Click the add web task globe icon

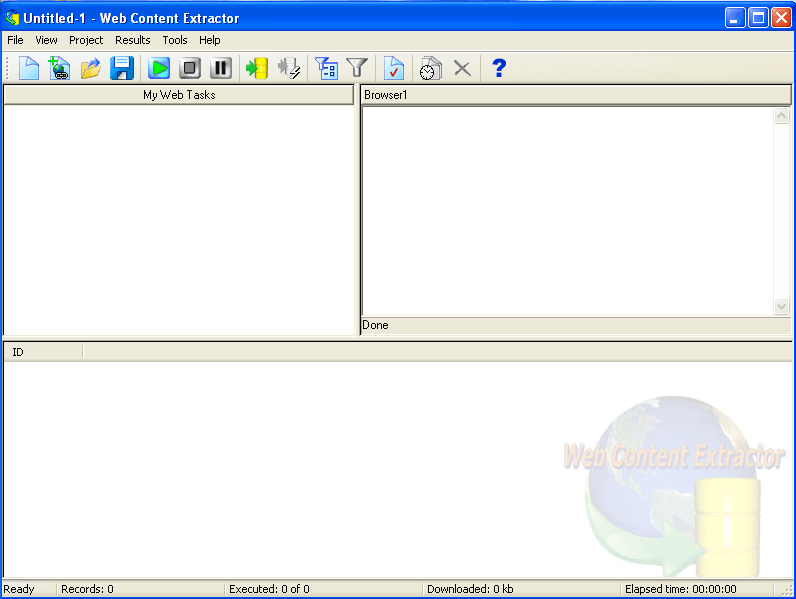(59, 68)
